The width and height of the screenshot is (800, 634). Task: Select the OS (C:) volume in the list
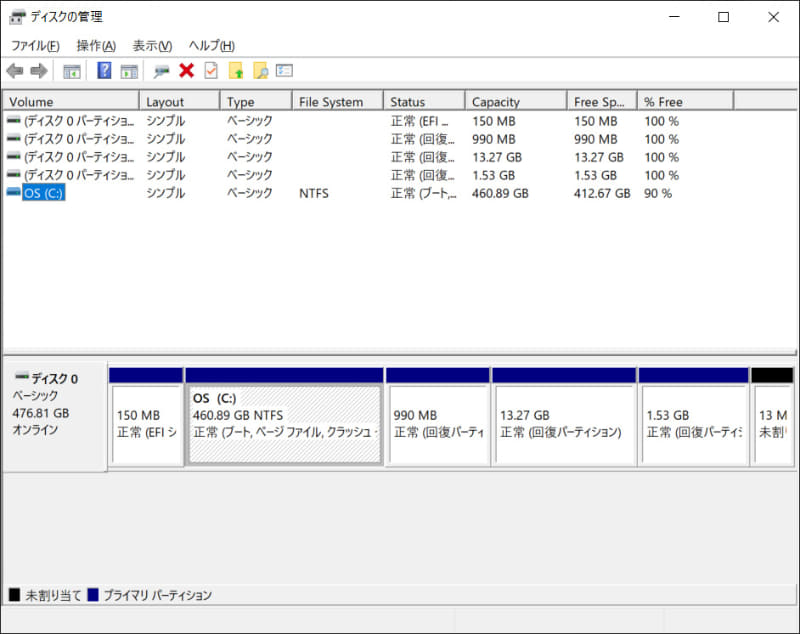42,193
